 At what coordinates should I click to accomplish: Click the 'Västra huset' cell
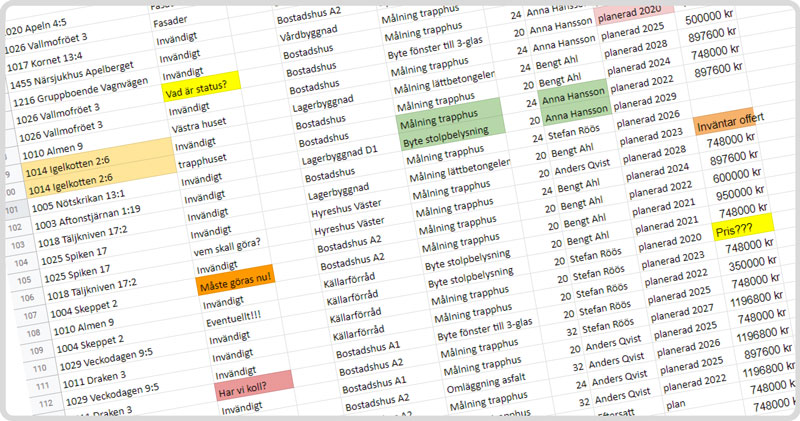(x=198, y=126)
